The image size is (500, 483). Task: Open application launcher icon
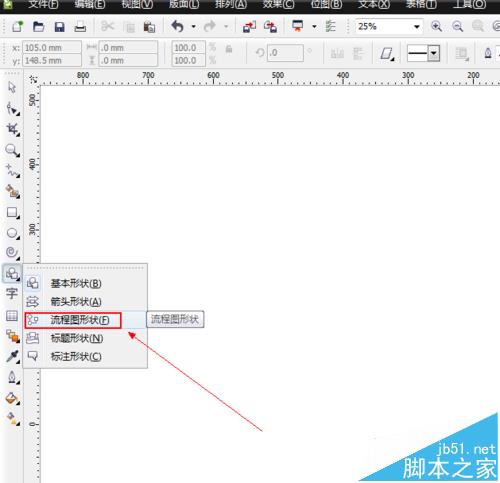pyautogui.click(x=297, y=26)
